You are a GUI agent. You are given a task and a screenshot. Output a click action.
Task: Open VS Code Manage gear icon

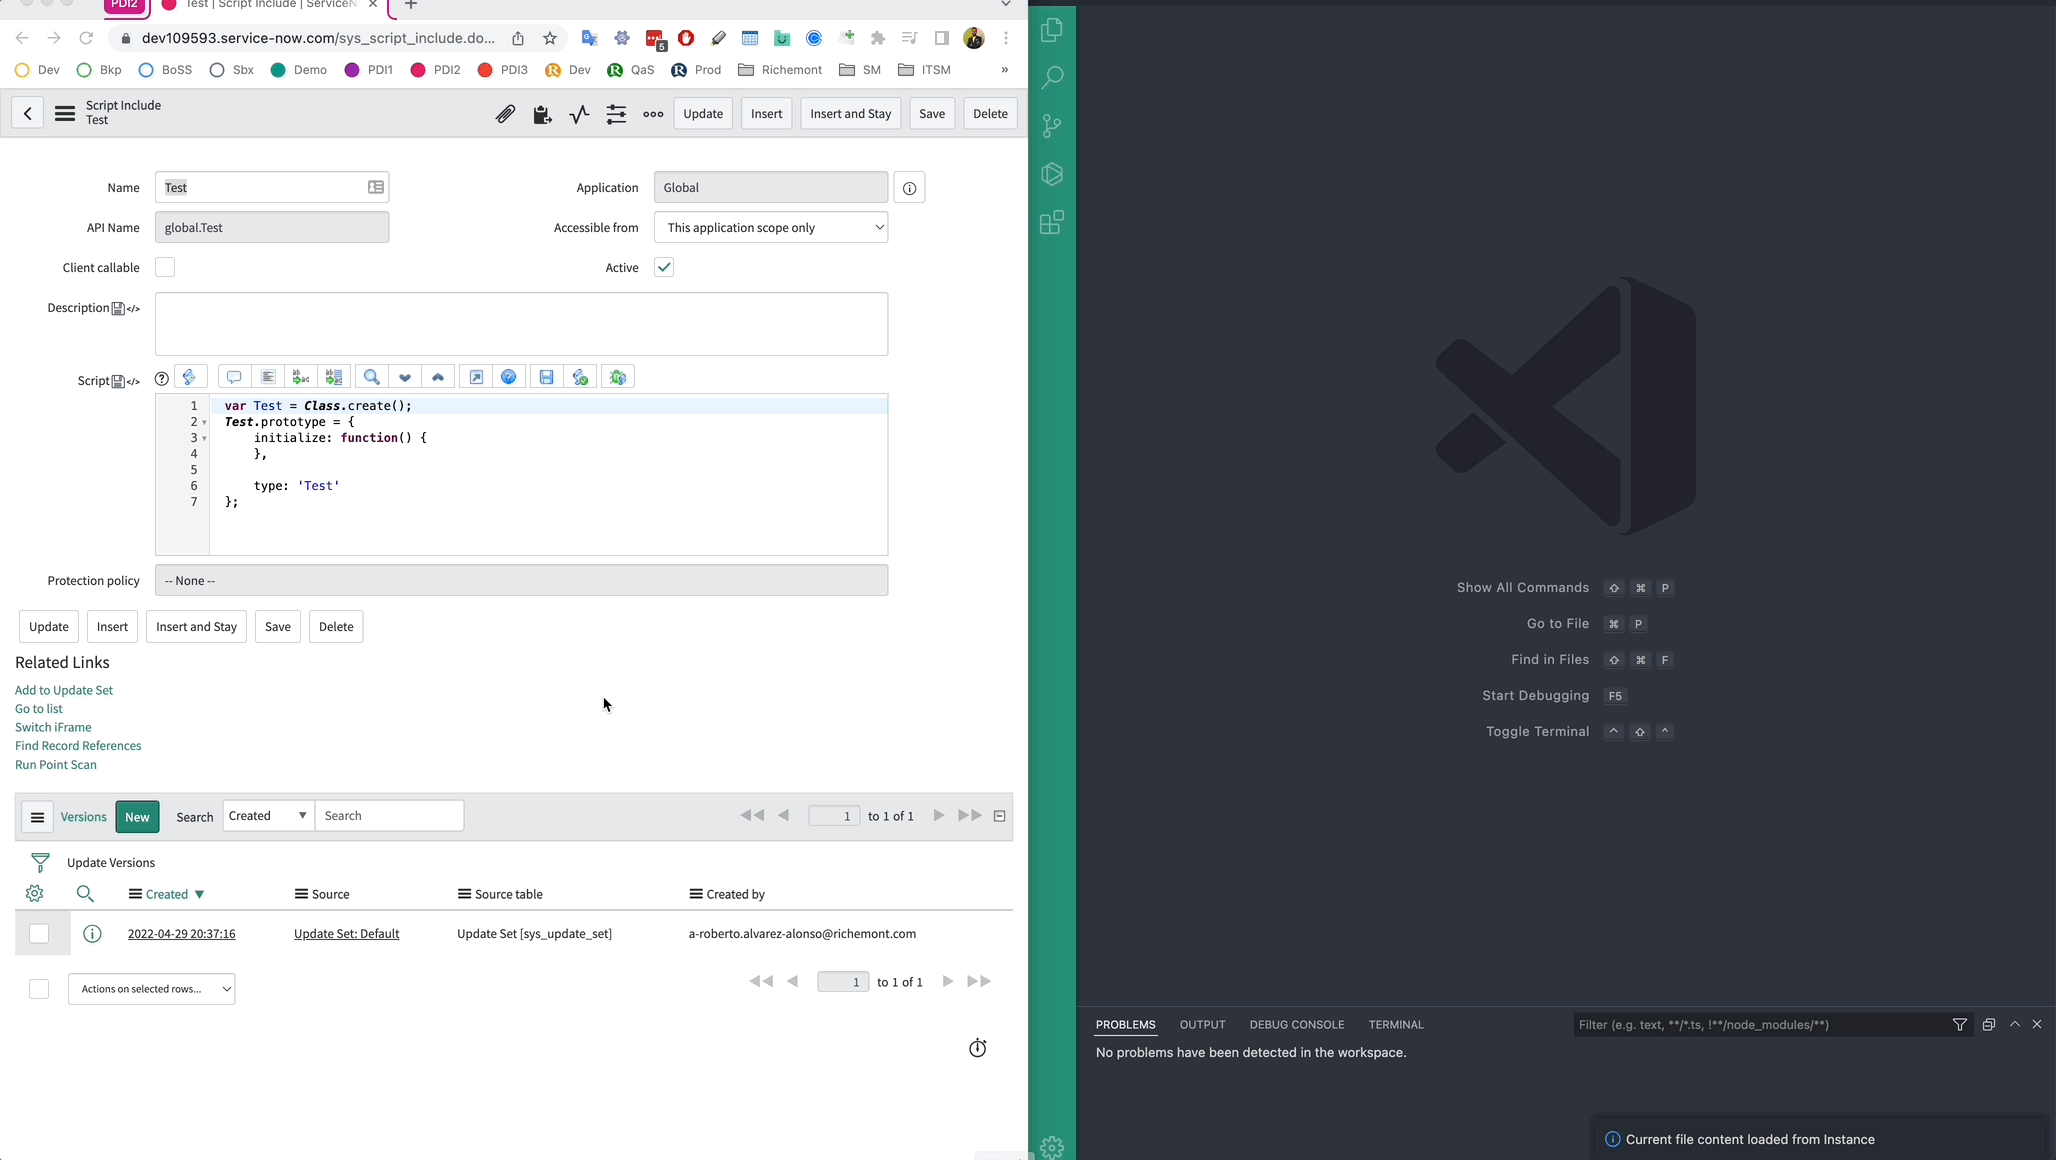point(1052,1147)
